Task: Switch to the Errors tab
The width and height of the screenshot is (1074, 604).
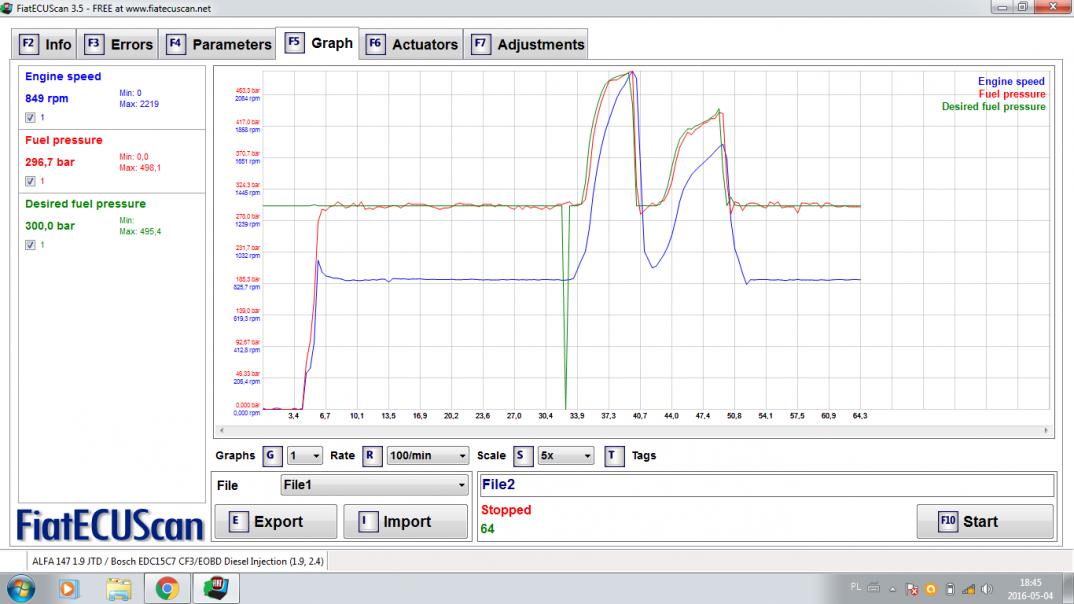Action: coord(118,45)
